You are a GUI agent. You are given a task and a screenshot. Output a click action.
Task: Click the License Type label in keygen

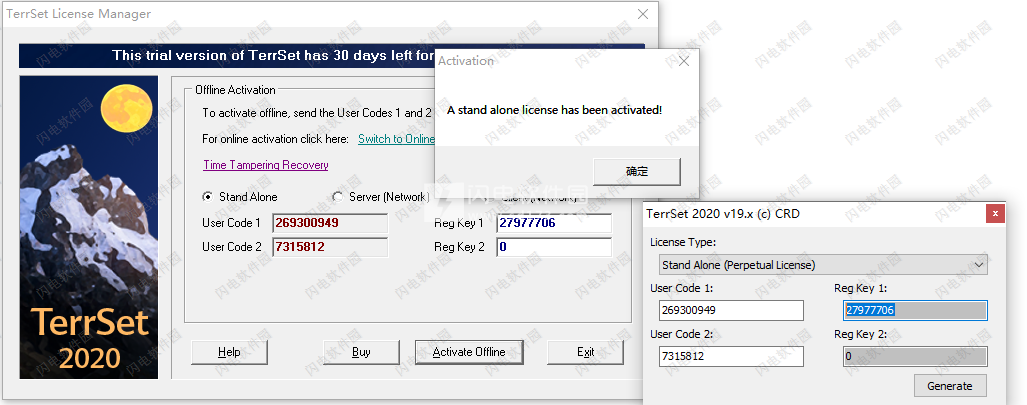click(x=683, y=242)
